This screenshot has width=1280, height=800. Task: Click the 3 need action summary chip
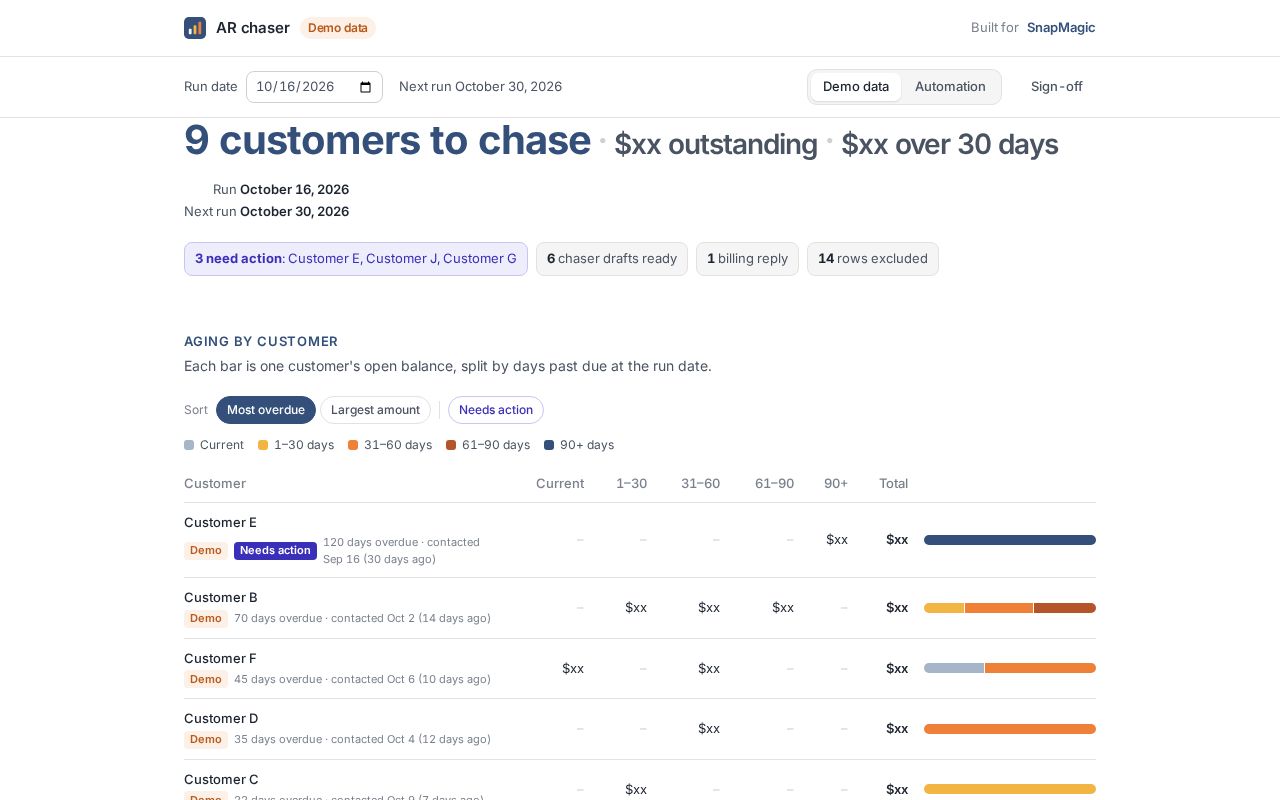(x=356, y=259)
